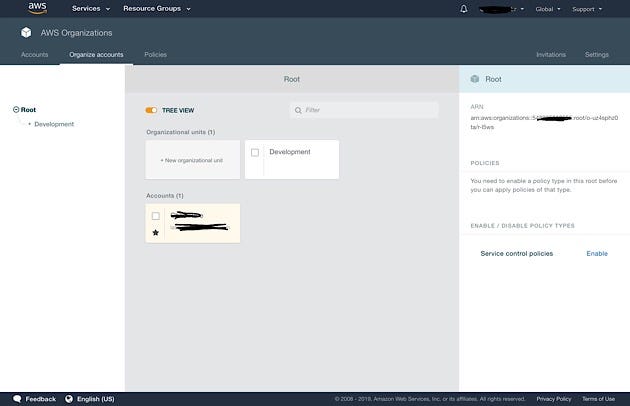Click the master account card

tap(192, 223)
